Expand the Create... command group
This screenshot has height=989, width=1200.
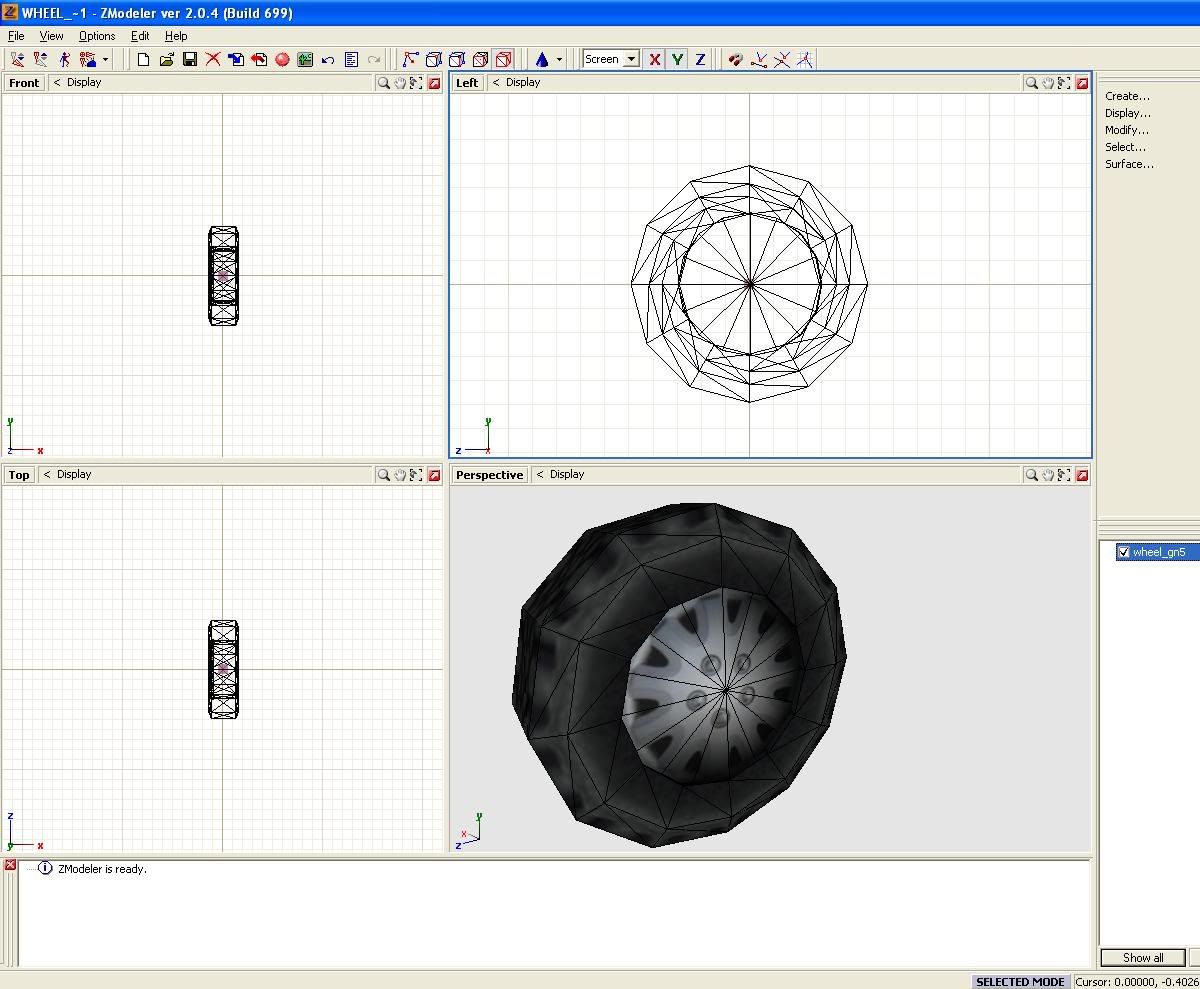click(1127, 96)
